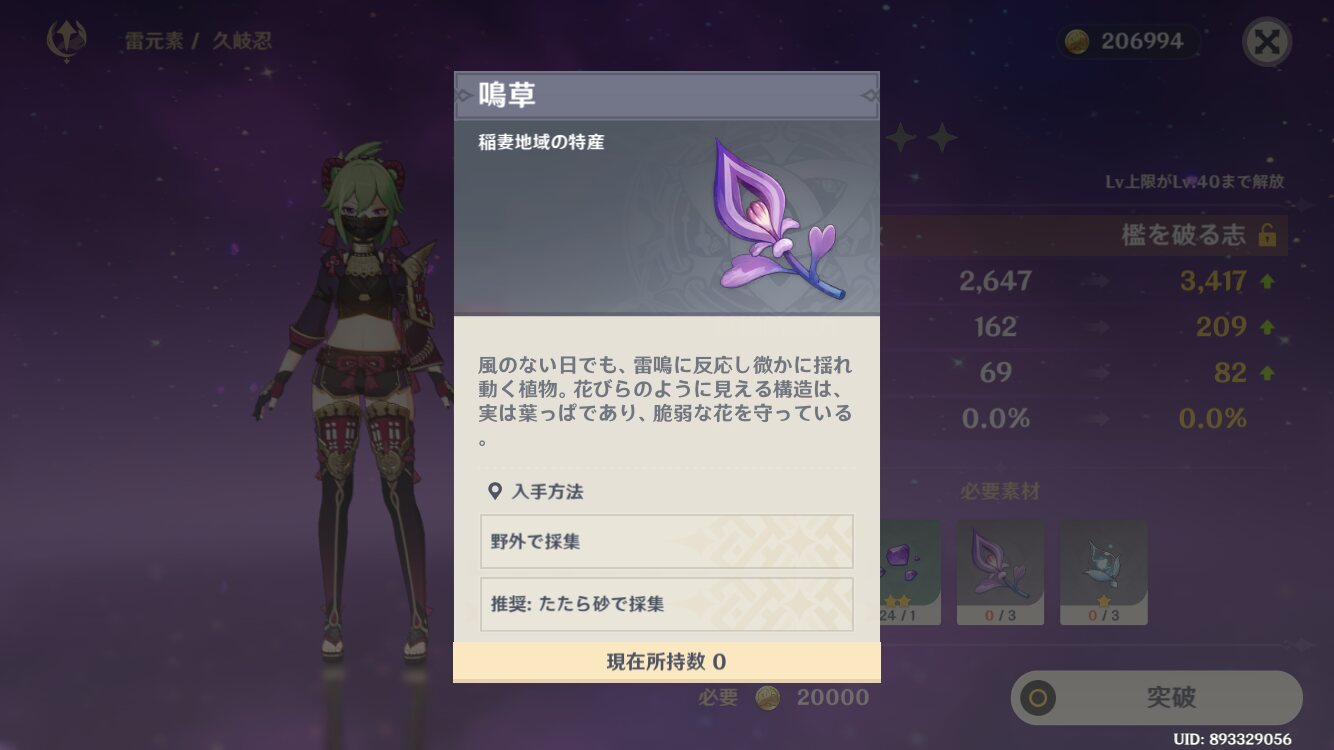This screenshot has height=750, width=1334.
Task: Click the location pin icon by 入手方法
Action: tap(494, 492)
